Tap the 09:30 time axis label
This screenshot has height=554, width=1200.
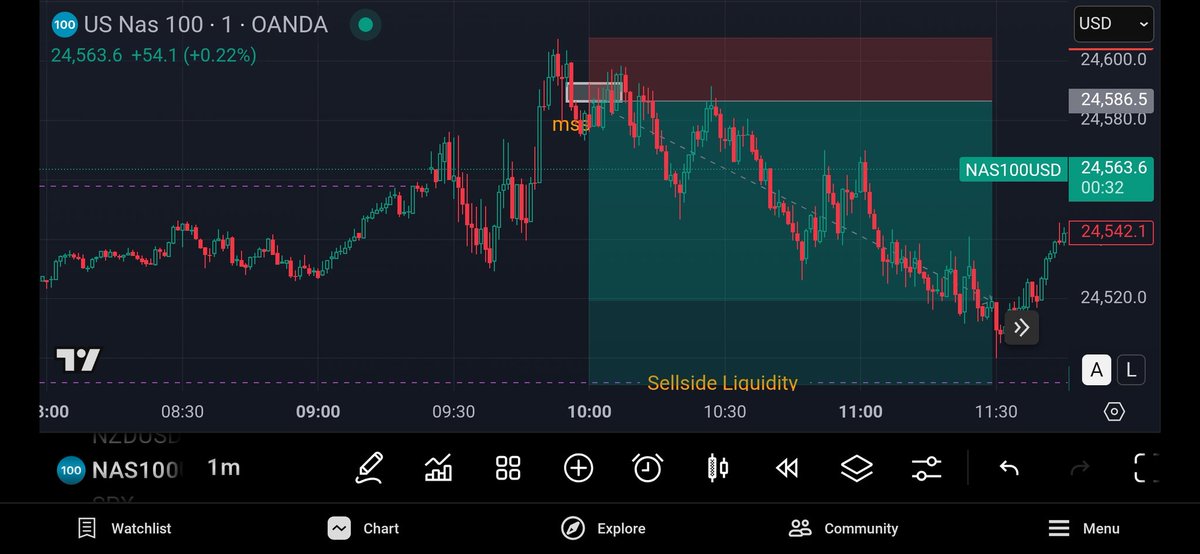click(x=453, y=412)
